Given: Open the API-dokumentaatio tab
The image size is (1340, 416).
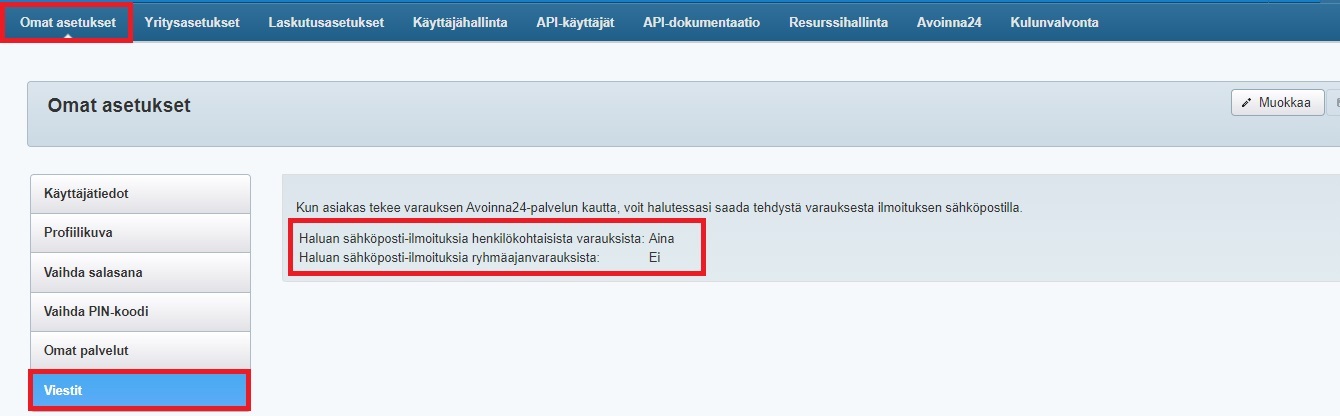Looking at the screenshot, I should [701, 23].
